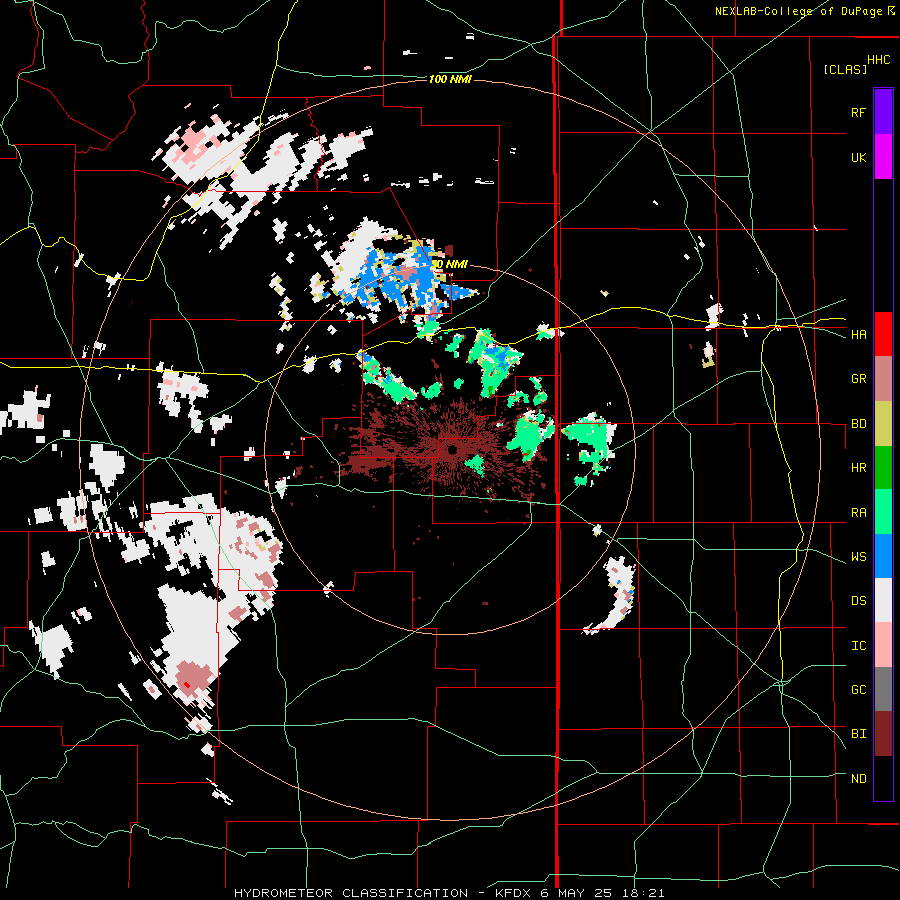900x900 pixels.
Task: Click the red hail pixel in southwest storm
Action: click(187, 684)
